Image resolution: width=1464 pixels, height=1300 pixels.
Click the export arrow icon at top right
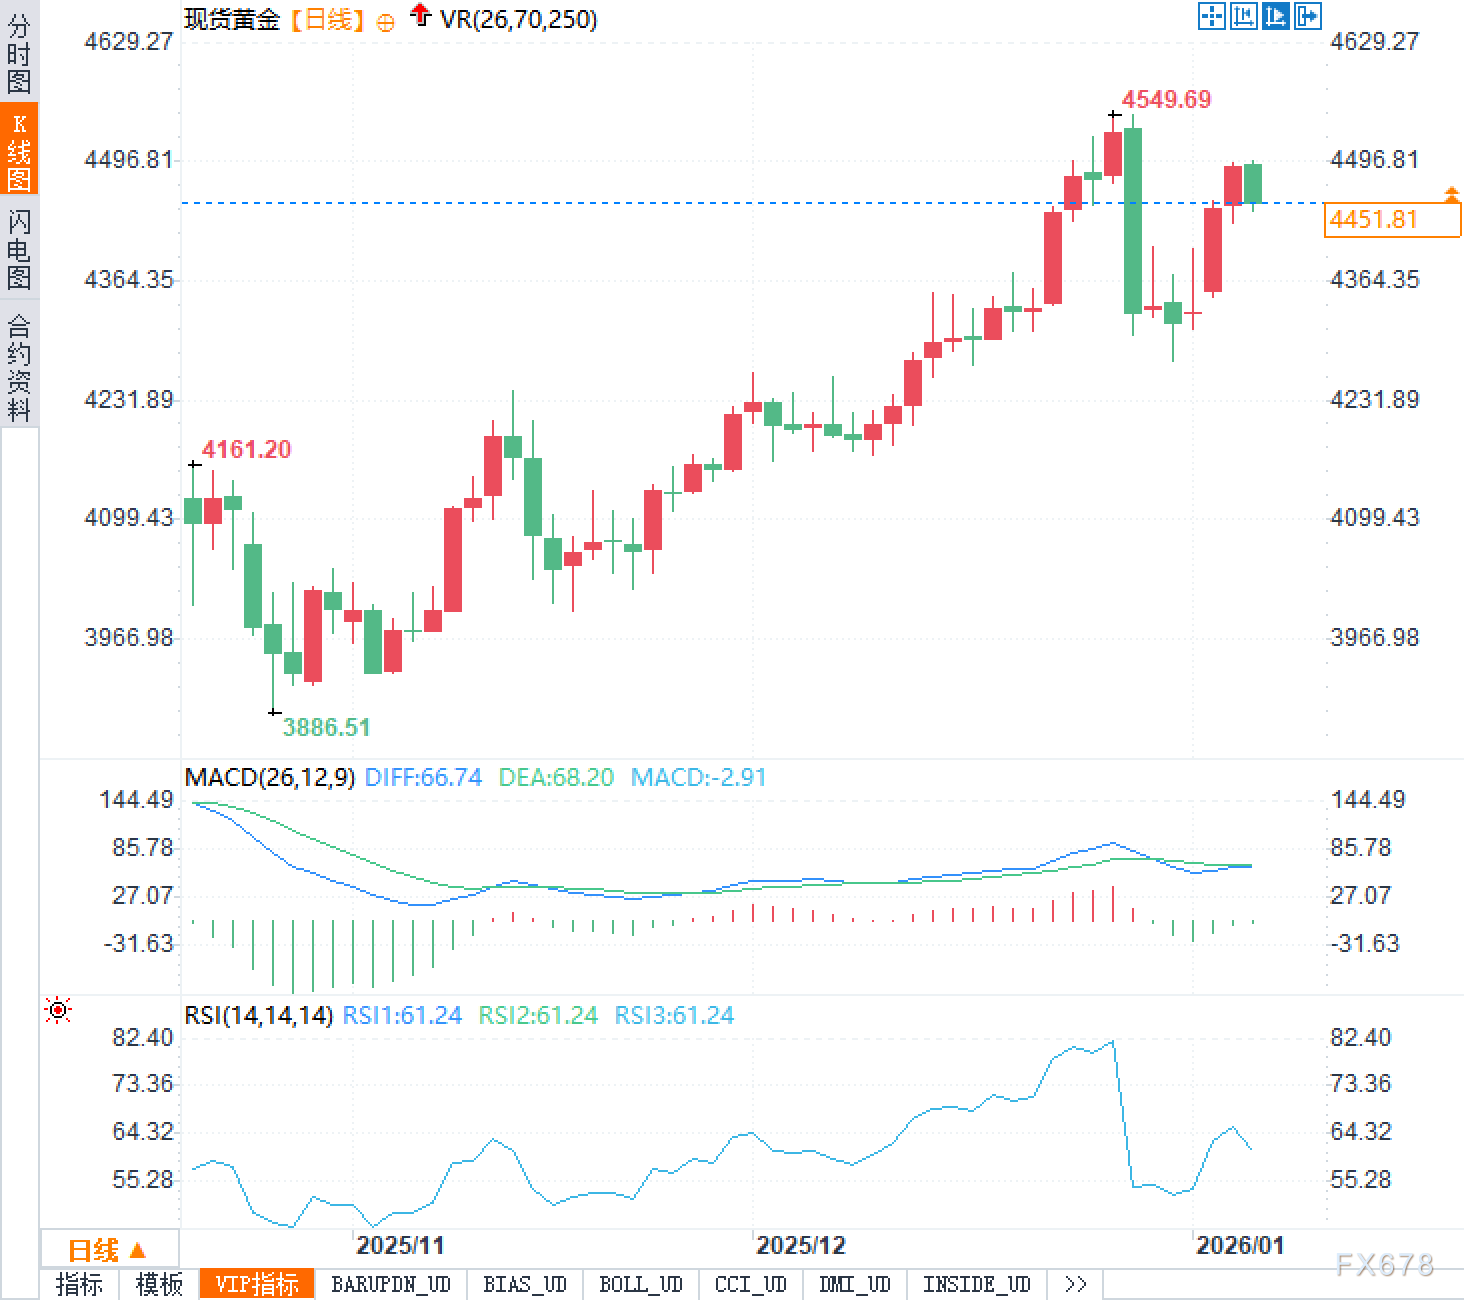1307,16
